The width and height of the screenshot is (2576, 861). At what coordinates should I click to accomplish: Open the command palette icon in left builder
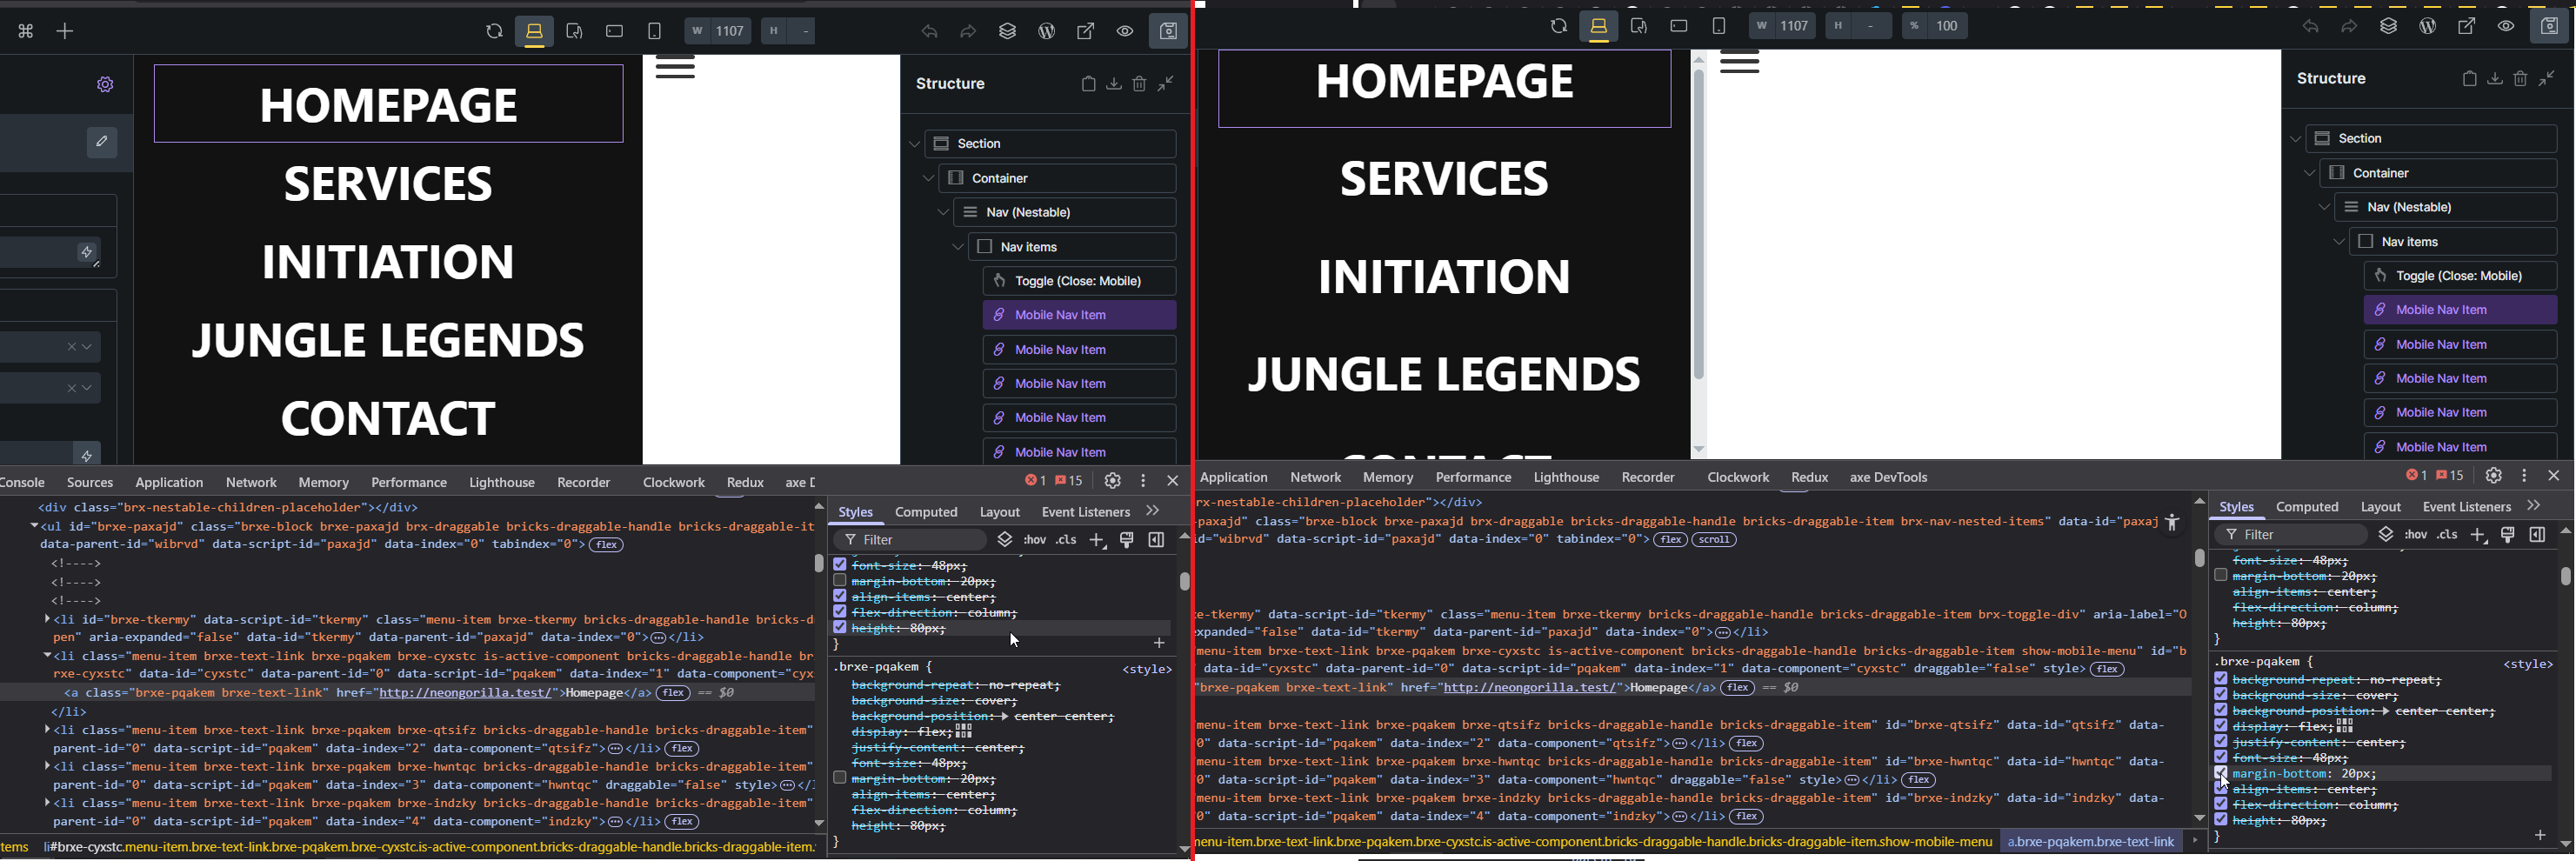pyautogui.click(x=26, y=32)
